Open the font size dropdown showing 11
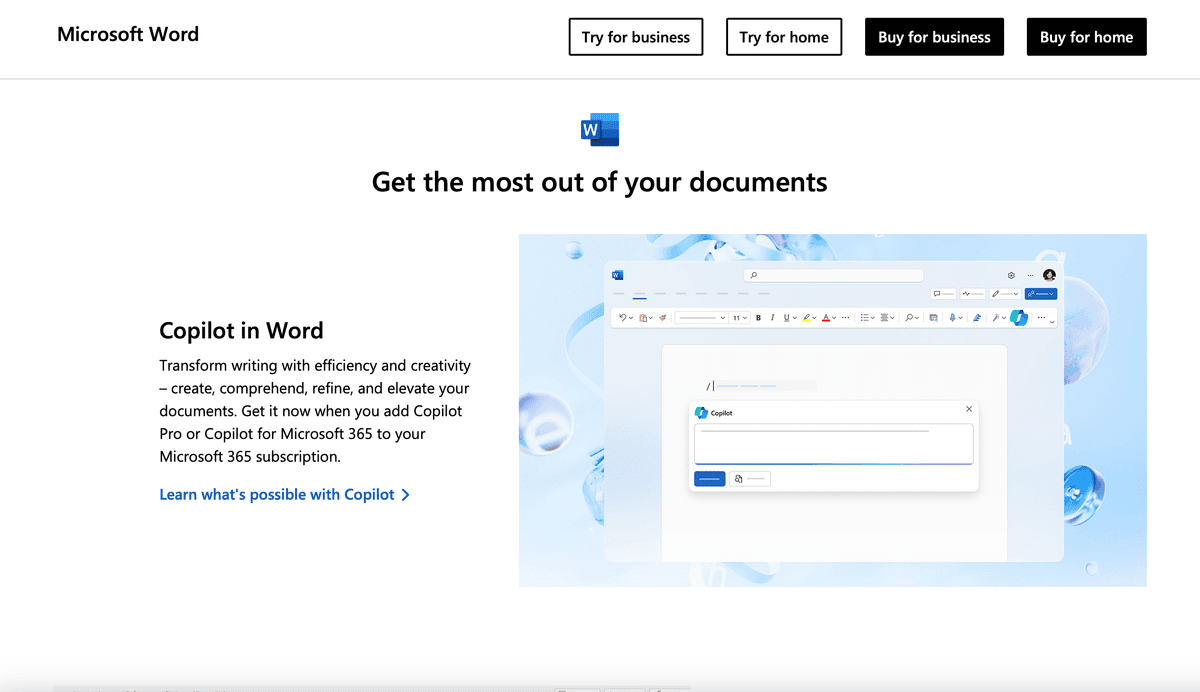1200x692 pixels. tap(738, 317)
